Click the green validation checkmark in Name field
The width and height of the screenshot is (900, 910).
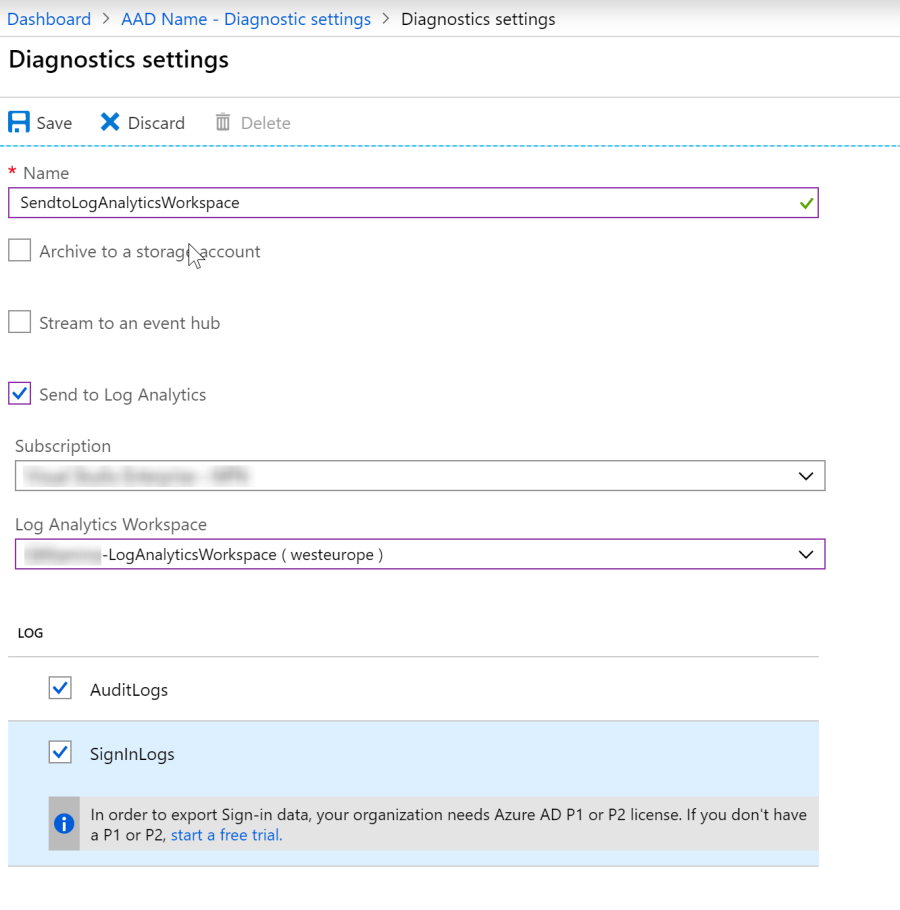pos(806,203)
